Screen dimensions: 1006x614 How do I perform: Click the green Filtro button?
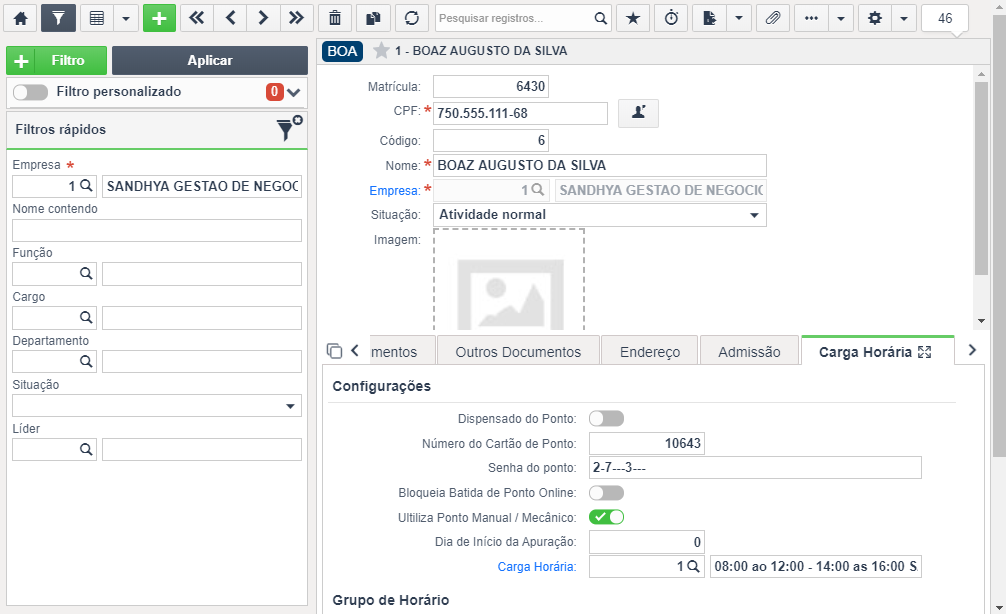coord(56,60)
